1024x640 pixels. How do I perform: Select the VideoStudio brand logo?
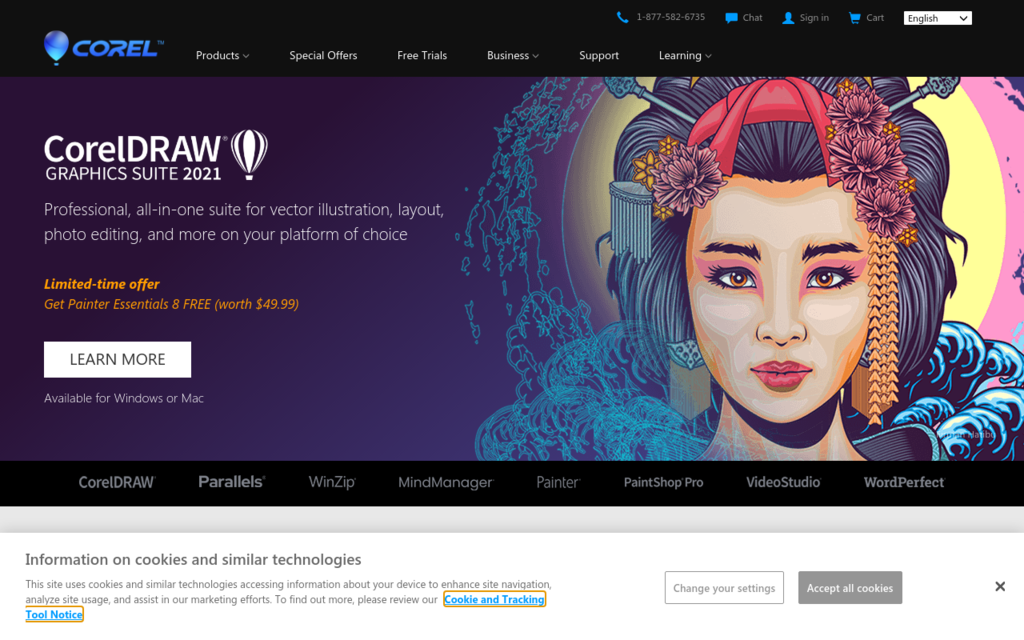(x=783, y=482)
